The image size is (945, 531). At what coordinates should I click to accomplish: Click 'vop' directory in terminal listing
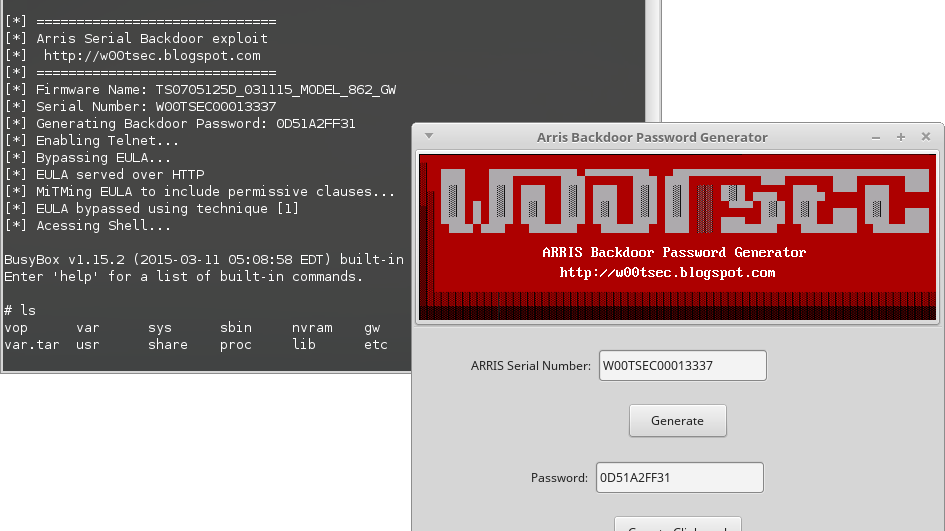tap(16, 328)
